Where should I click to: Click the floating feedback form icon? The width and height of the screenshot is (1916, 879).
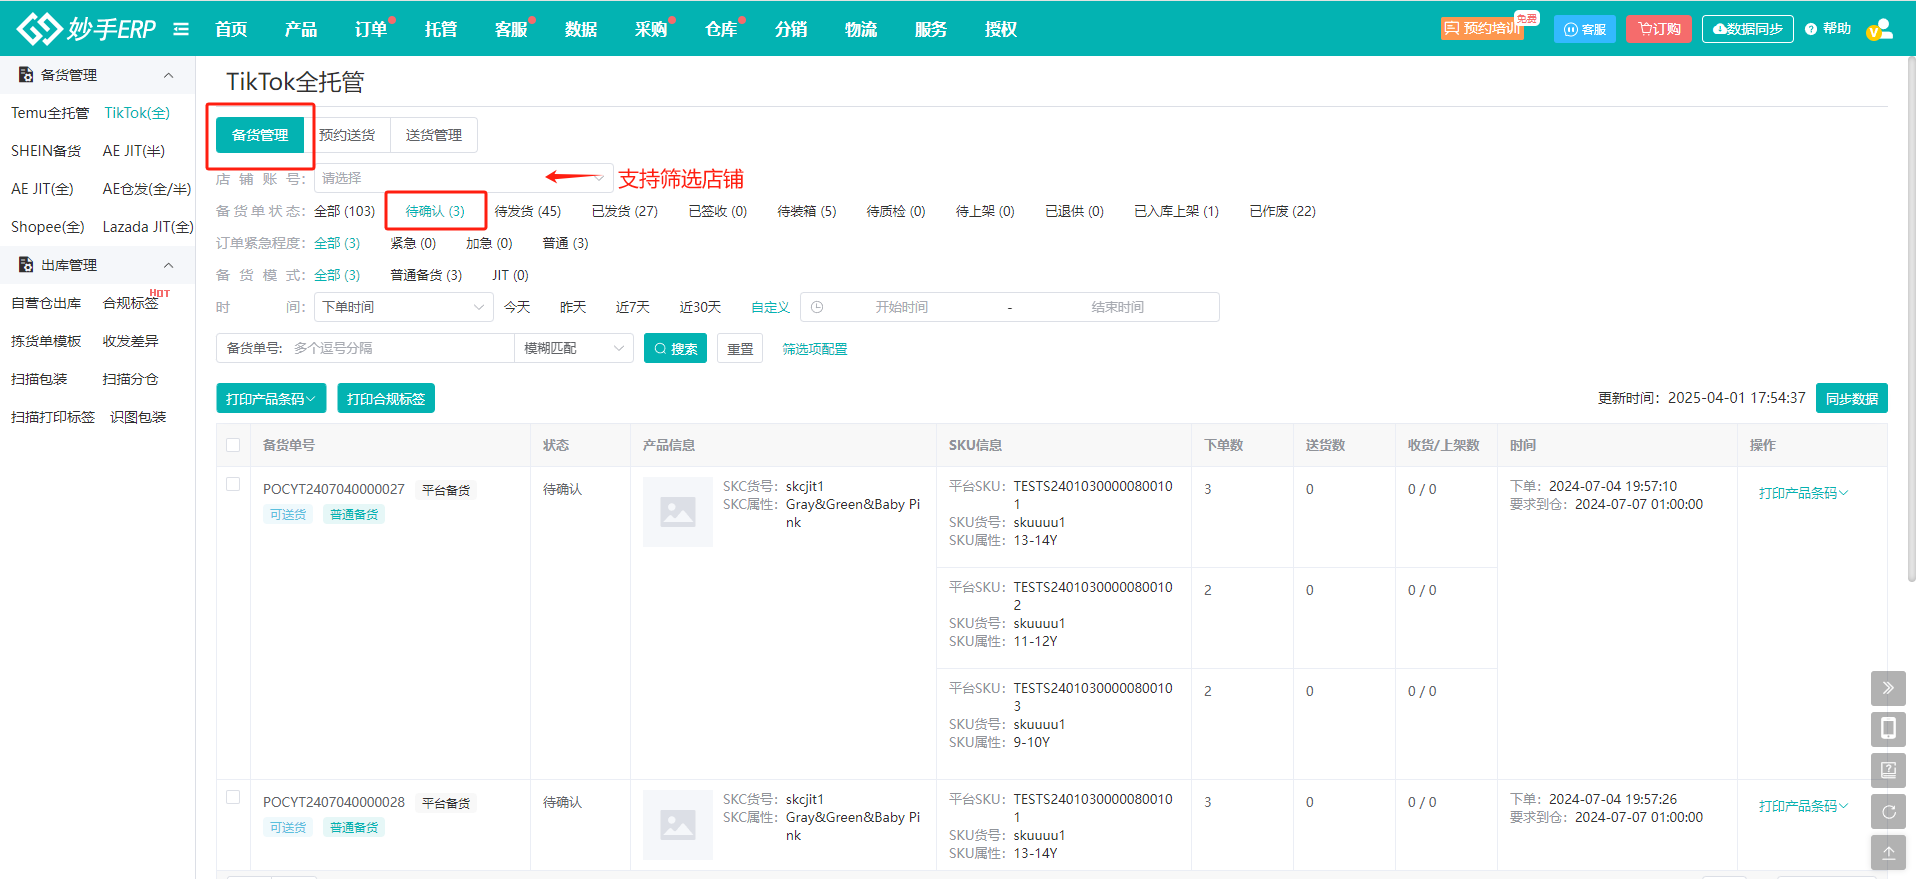click(x=1888, y=770)
